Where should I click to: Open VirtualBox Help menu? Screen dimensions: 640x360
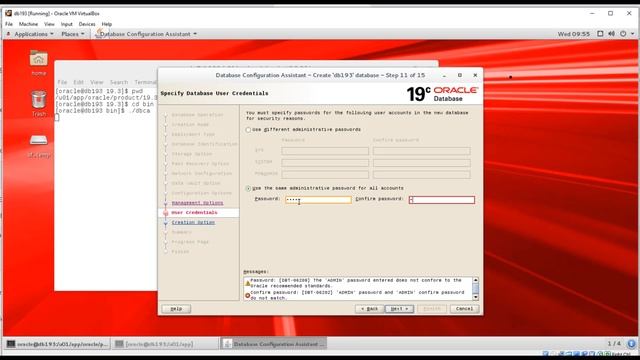point(107,24)
